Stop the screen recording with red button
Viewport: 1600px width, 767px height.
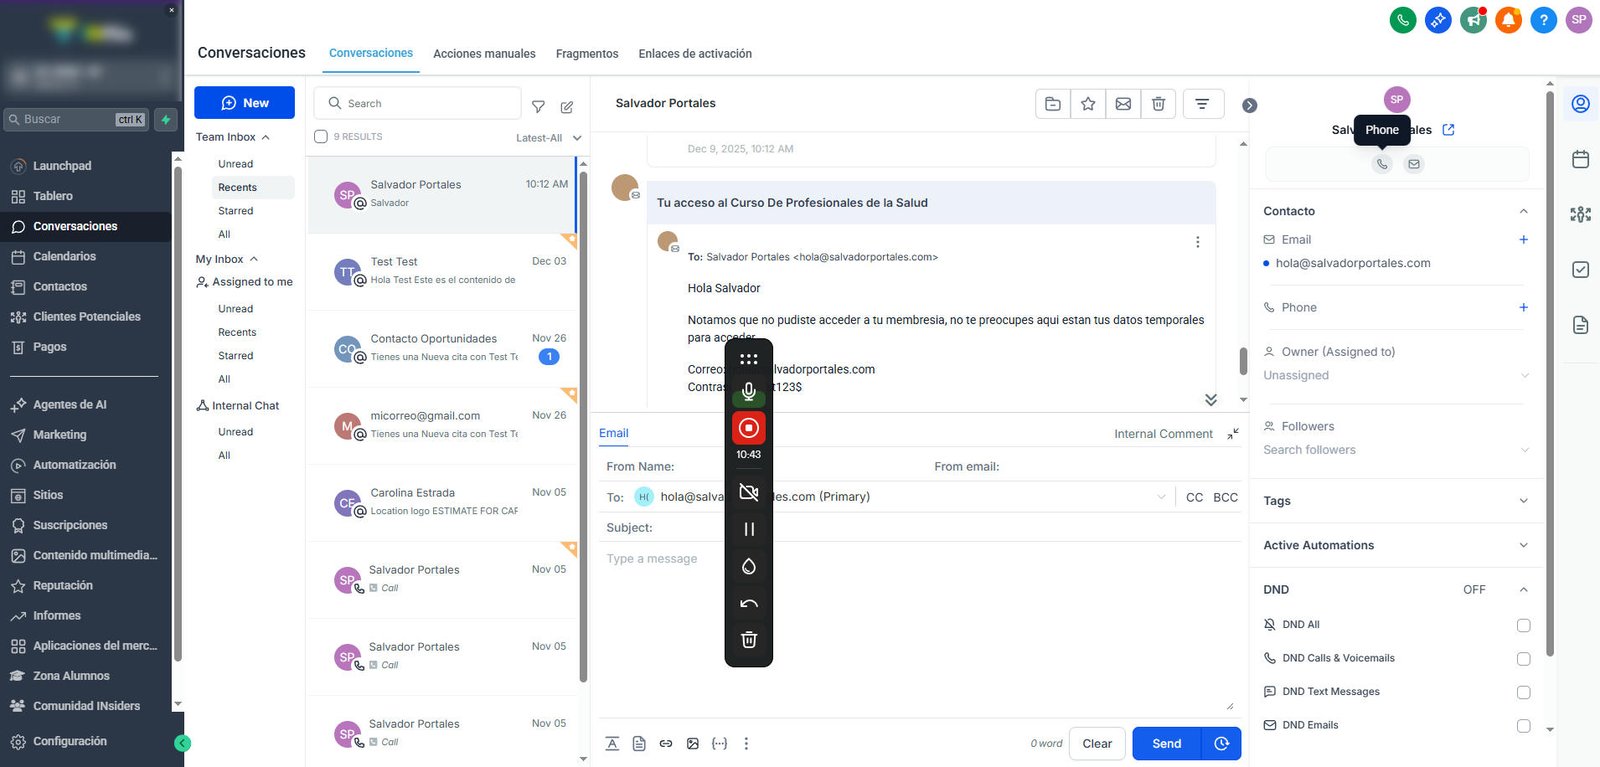[x=748, y=428]
